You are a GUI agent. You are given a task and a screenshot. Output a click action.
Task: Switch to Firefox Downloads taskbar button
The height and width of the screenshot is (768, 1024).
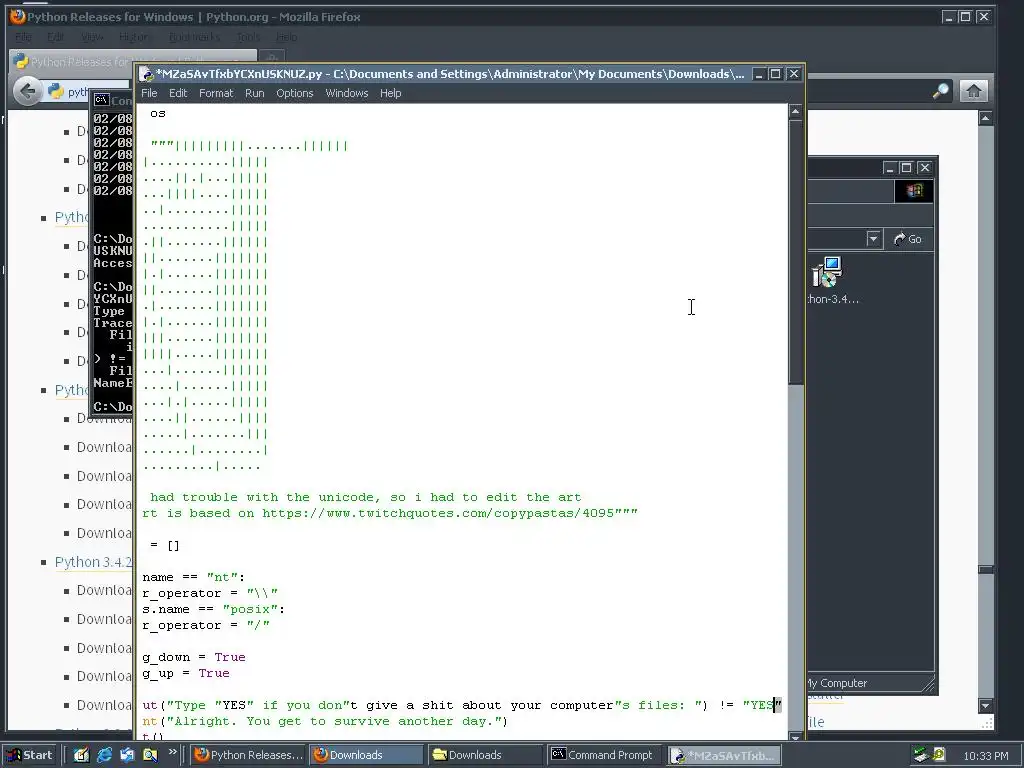pos(366,755)
